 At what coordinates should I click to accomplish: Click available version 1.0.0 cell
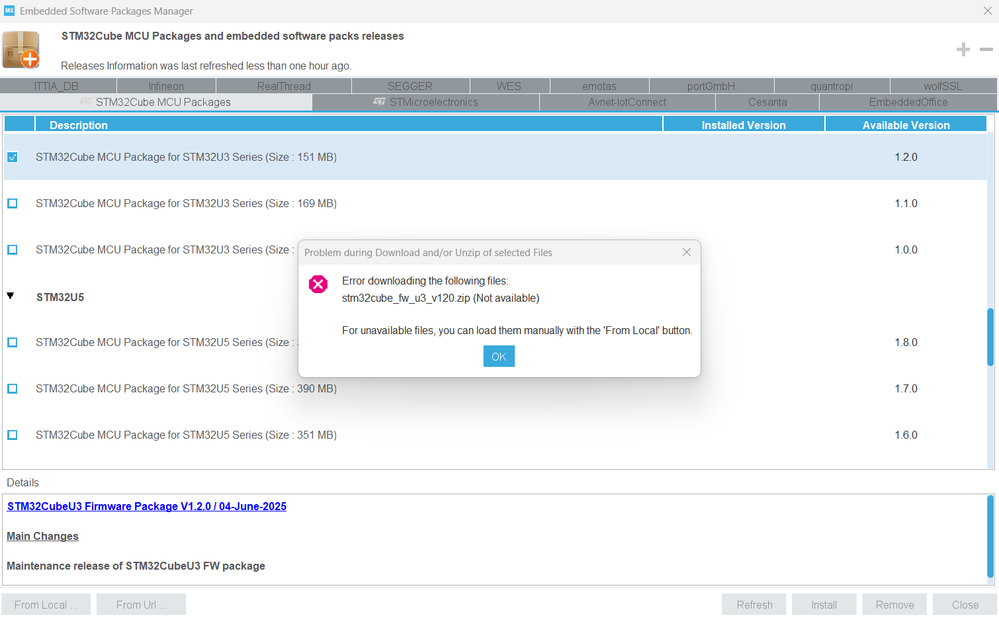[x=906, y=250]
